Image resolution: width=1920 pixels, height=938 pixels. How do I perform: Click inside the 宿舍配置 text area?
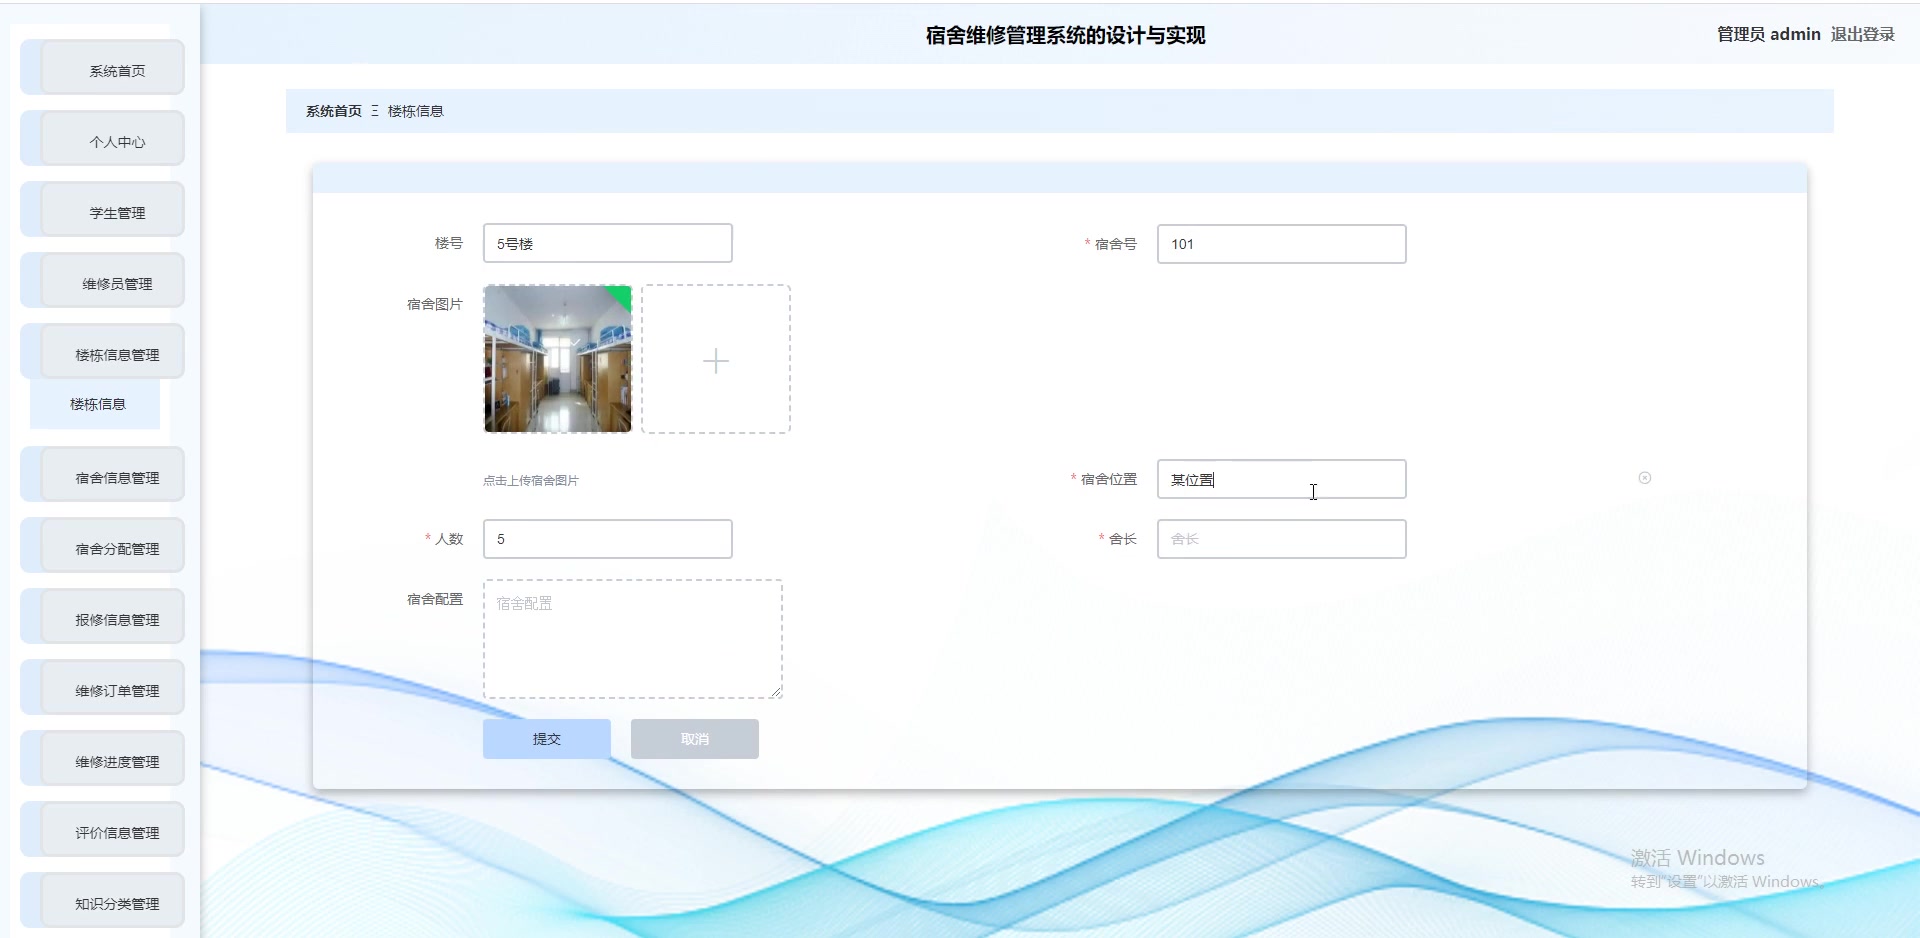632,638
